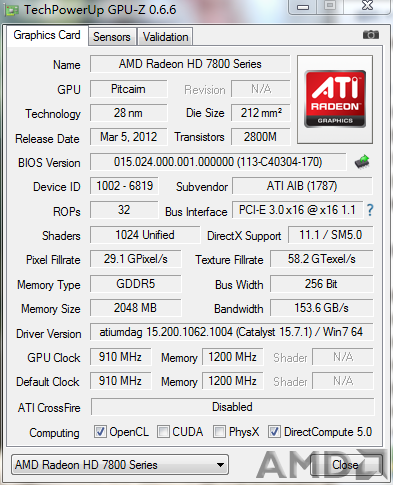Click the camera screenshot icon
This screenshot has width=393, height=485.
pyautogui.click(x=370, y=35)
